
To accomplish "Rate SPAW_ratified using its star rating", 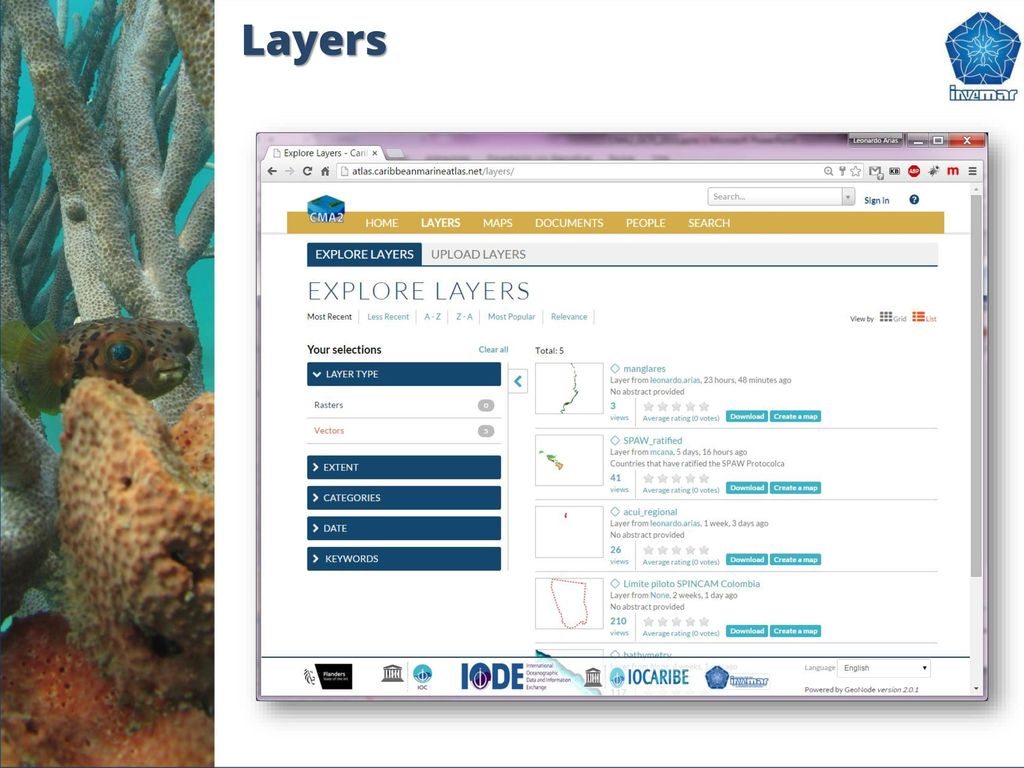I will pos(676,478).
